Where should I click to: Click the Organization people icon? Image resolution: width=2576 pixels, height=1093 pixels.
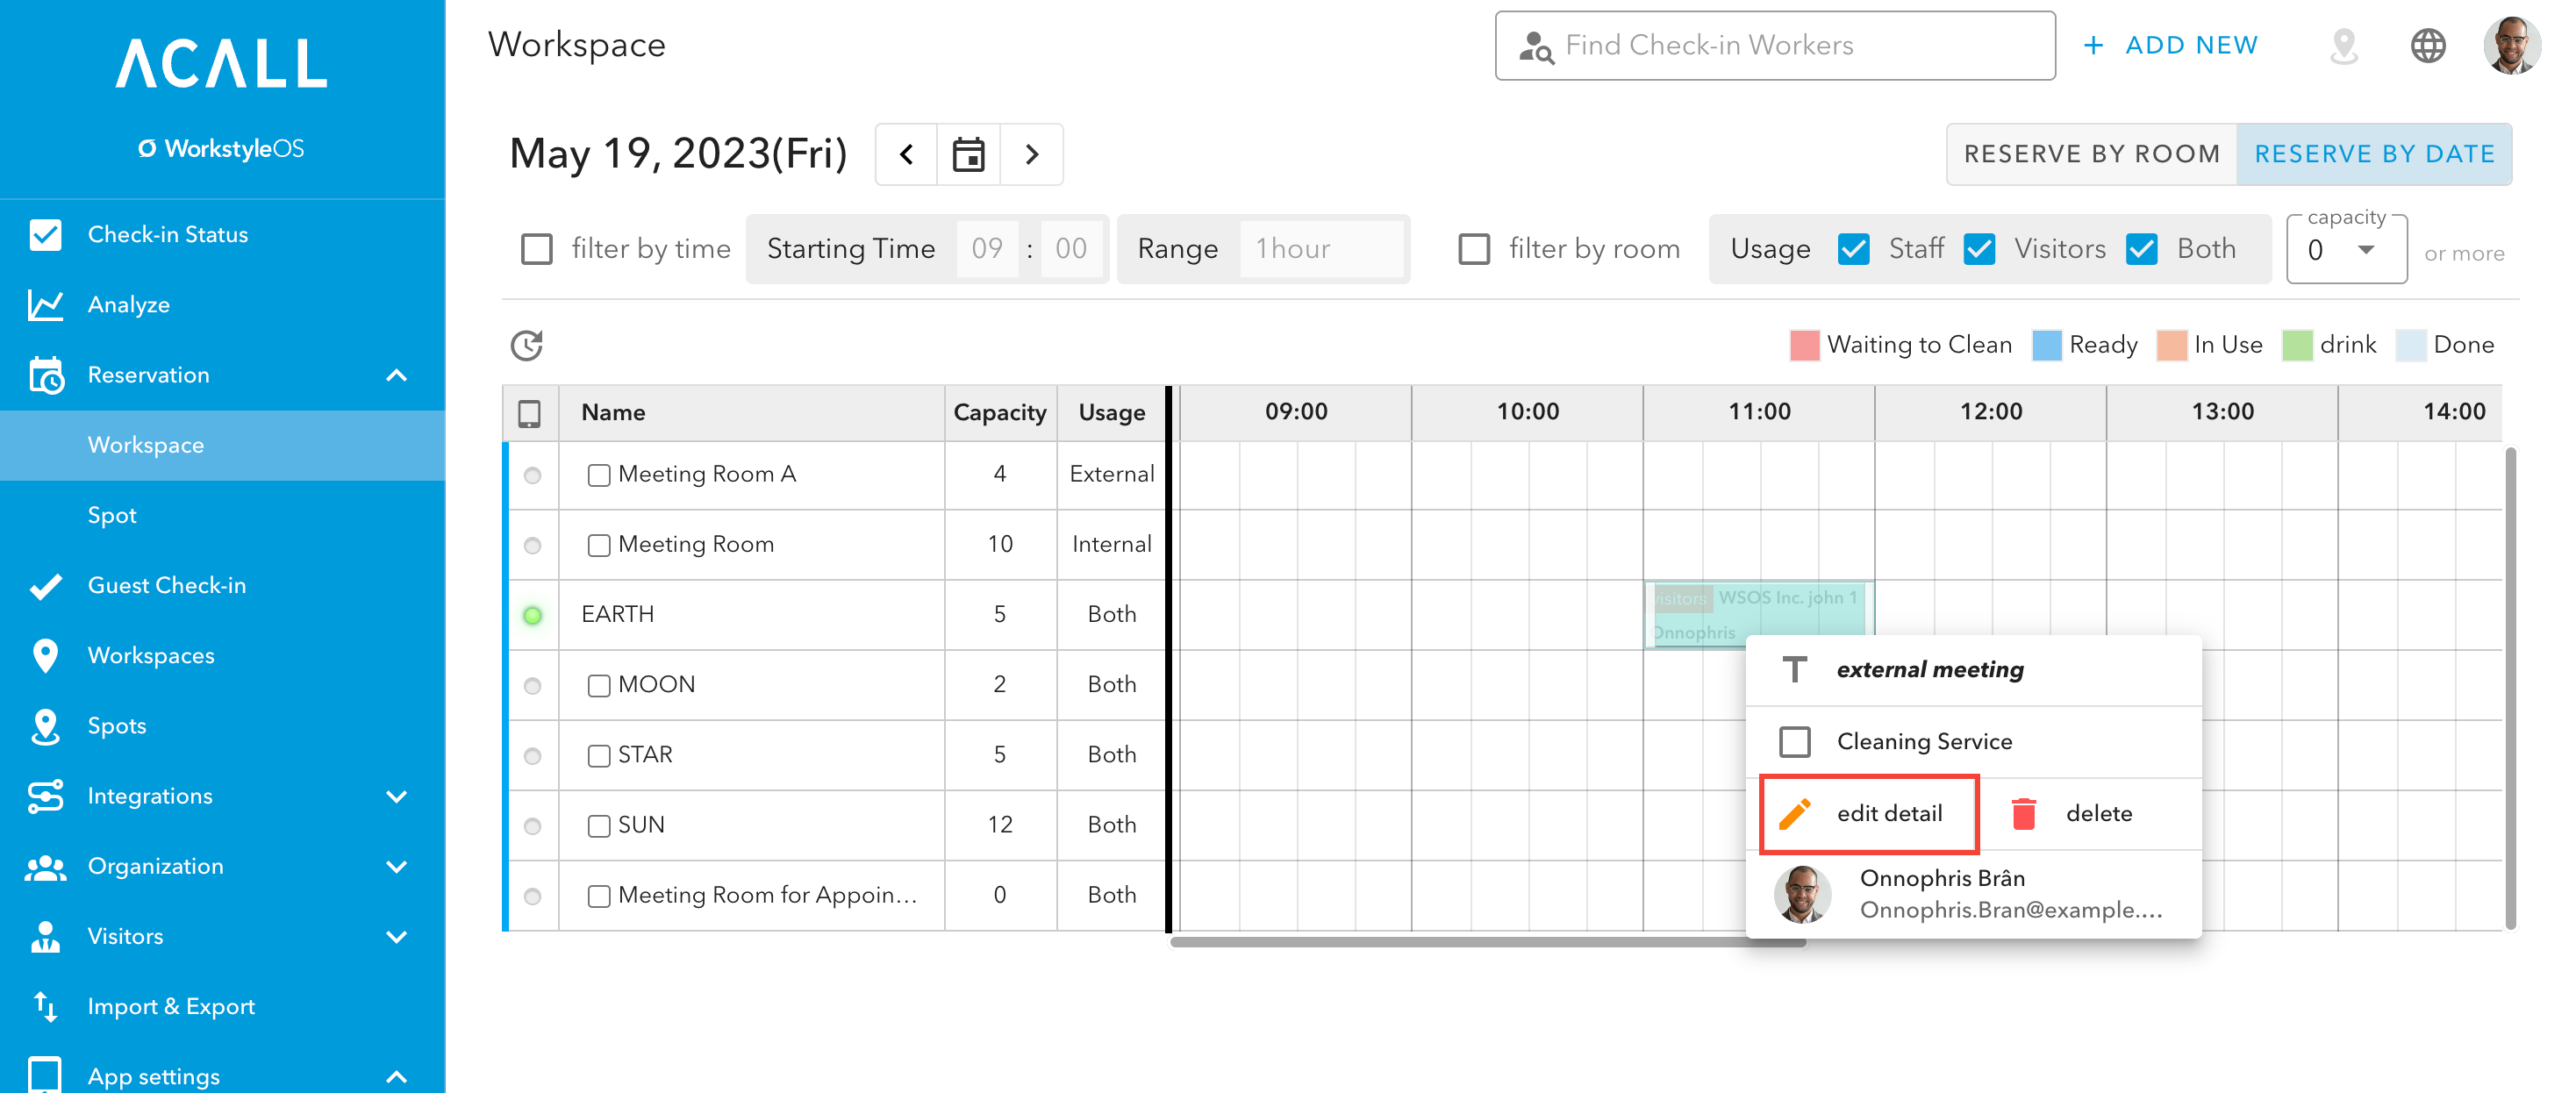pos(45,867)
